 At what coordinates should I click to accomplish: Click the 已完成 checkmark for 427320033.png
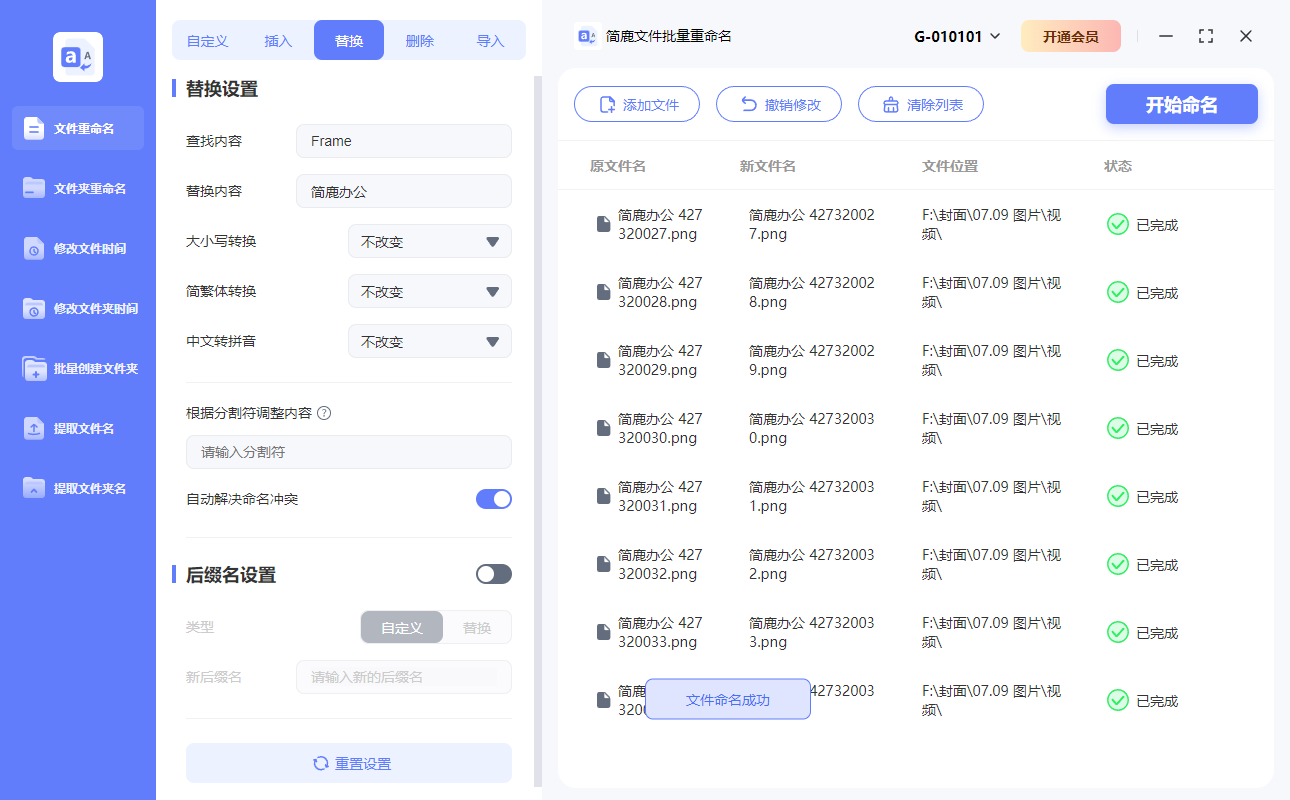point(1118,632)
